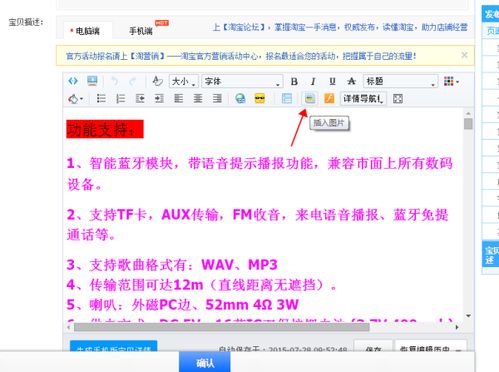Toggle underline formatting
The width and height of the screenshot is (499, 372).
[332, 81]
